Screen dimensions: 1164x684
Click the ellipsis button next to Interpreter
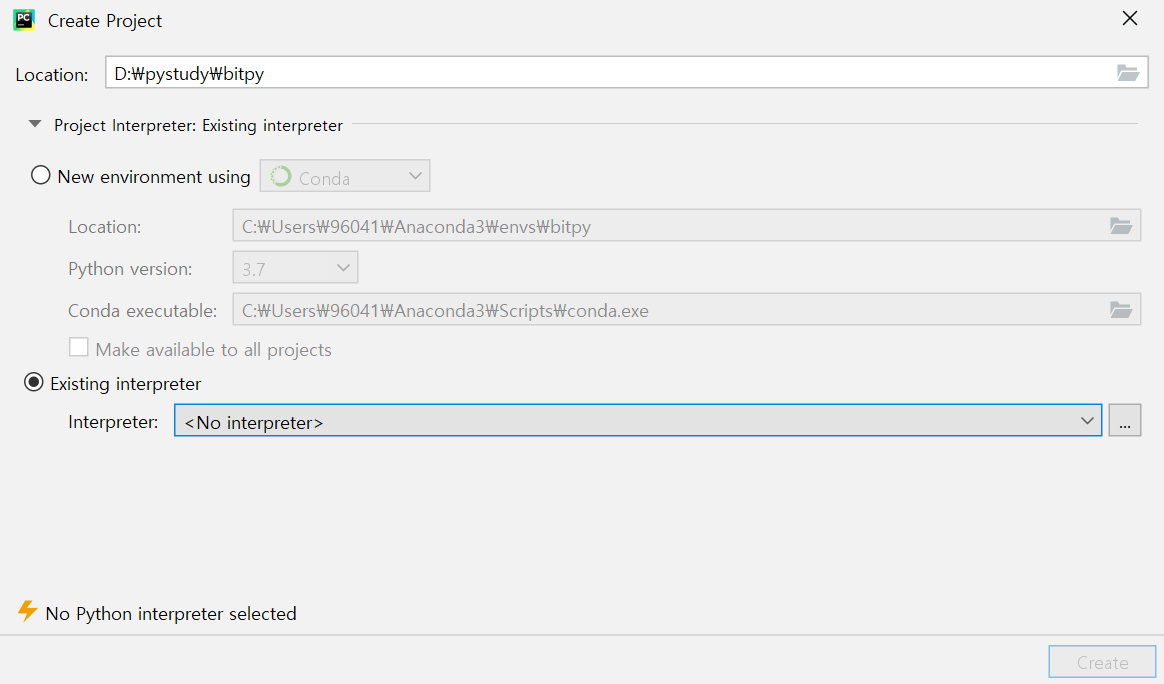point(1125,420)
